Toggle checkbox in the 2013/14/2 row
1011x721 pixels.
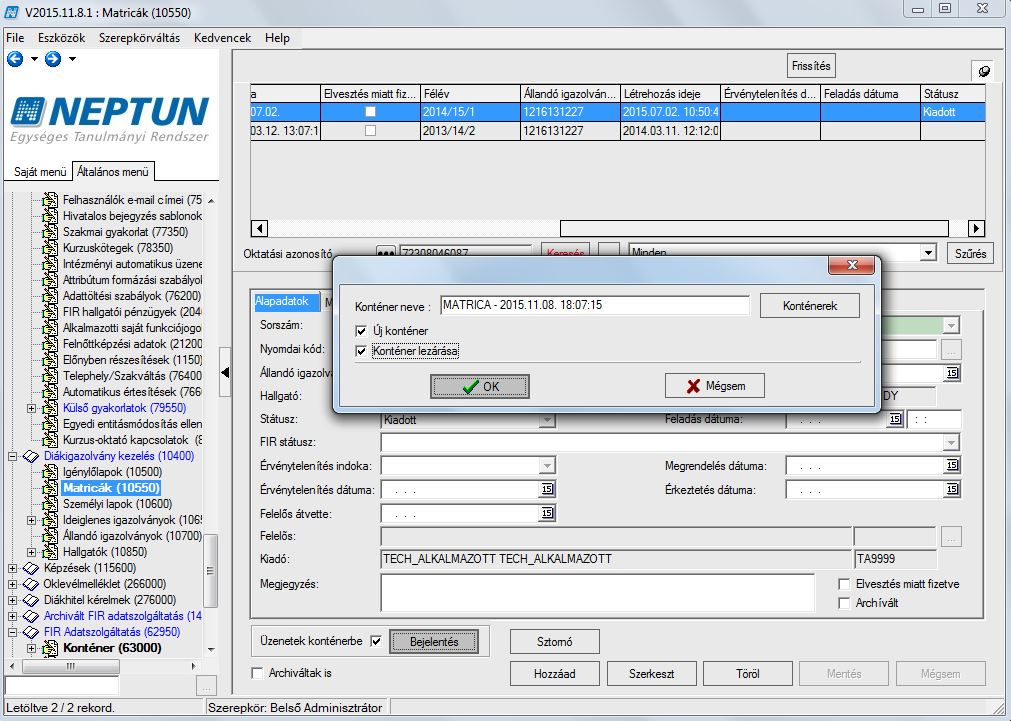[x=370, y=131]
